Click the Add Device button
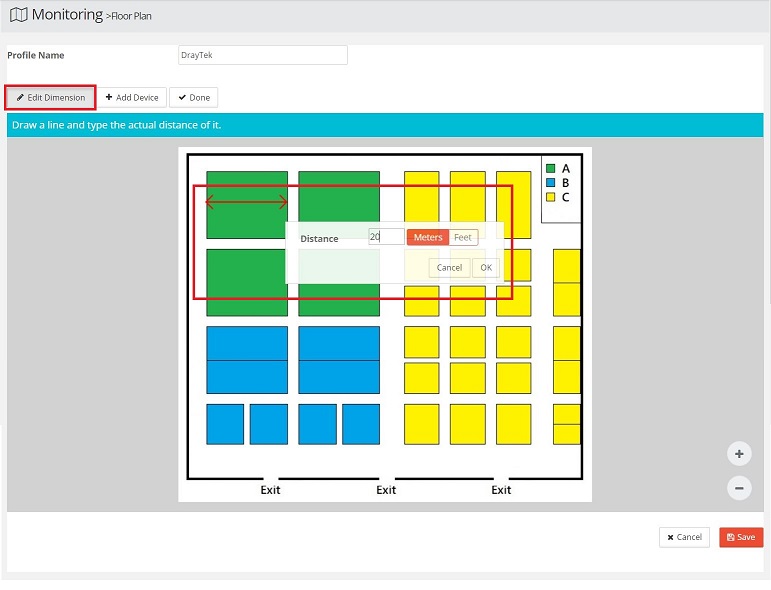 (x=132, y=97)
